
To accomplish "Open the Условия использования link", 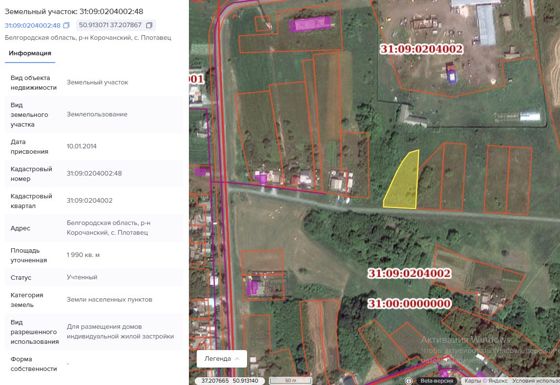I will tap(536, 381).
